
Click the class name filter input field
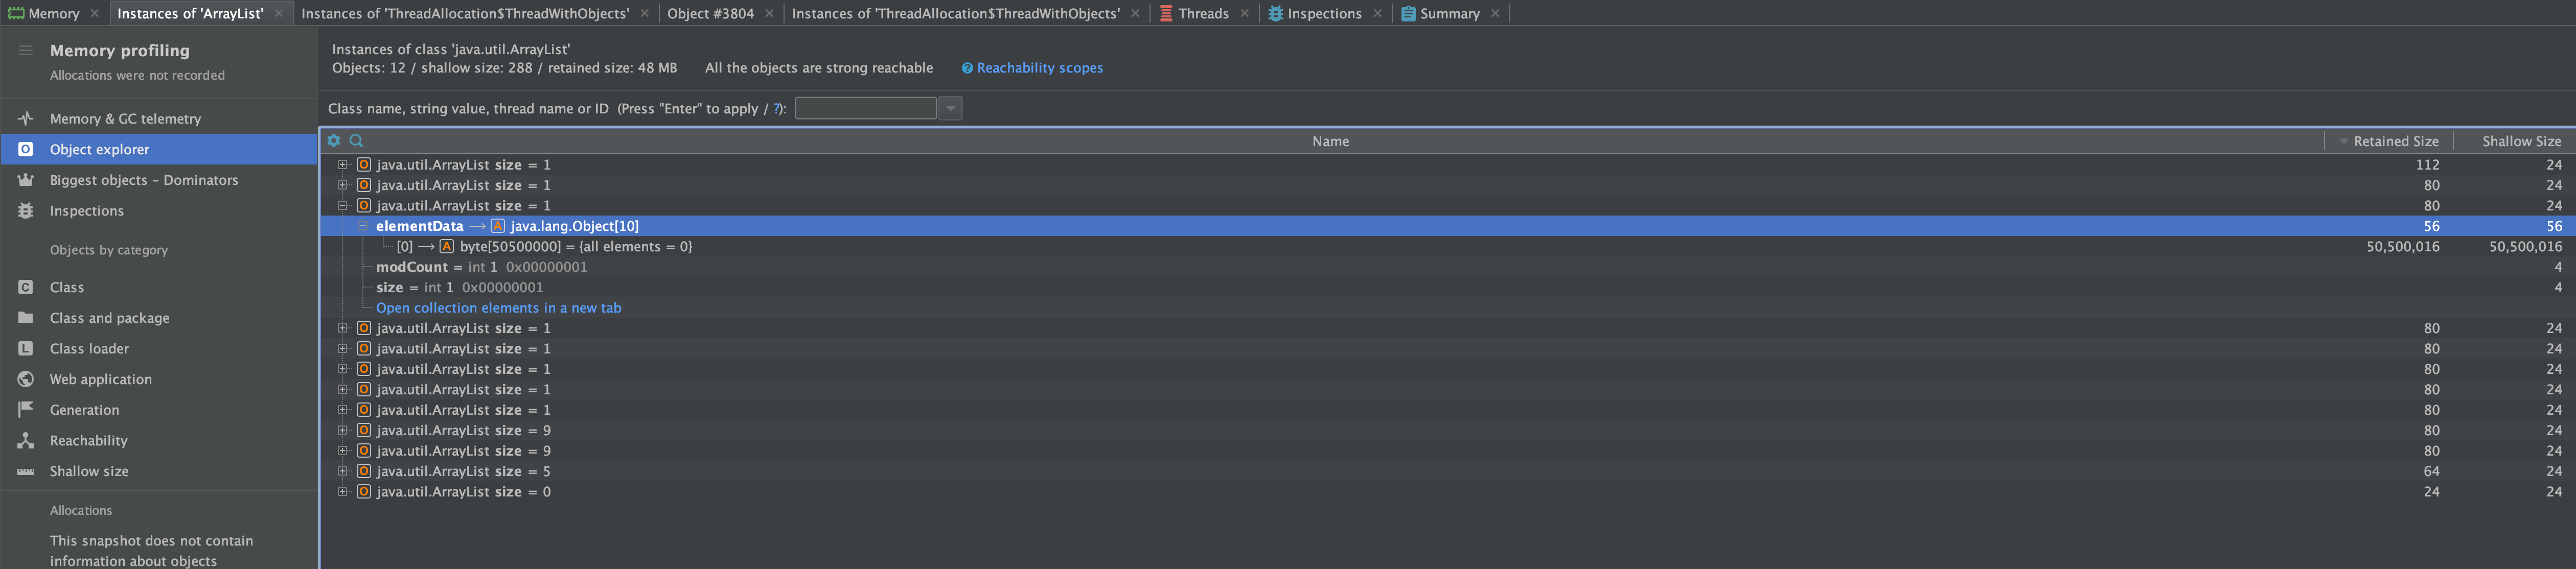tap(865, 108)
